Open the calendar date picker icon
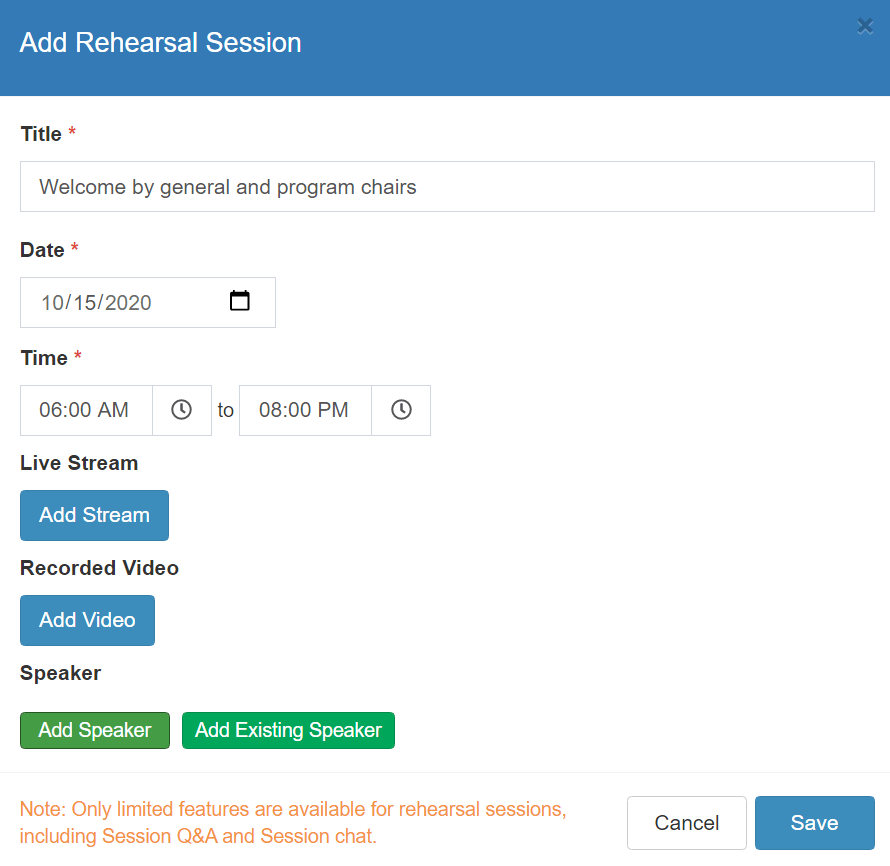The height and width of the screenshot is (866, 890). click(240, 301)
